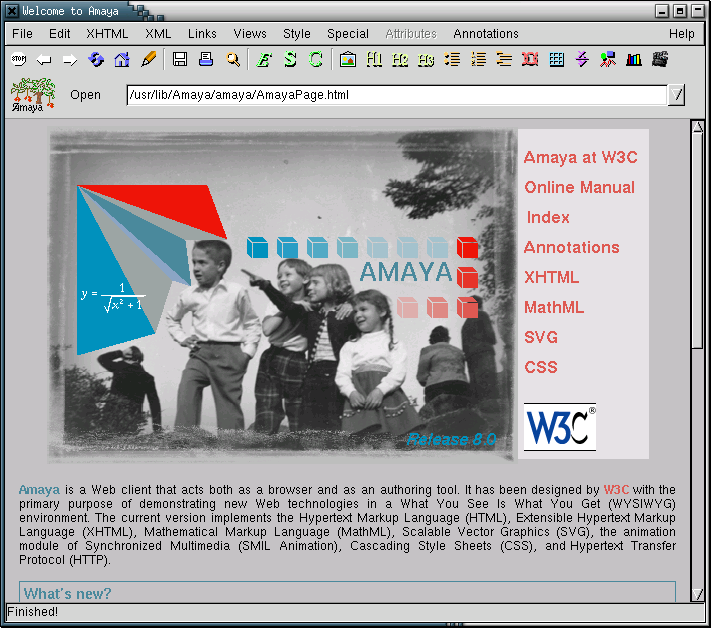This screenshot has height=628, width=711.
Task: Open the Views menu
Action: tap(250, 33)
